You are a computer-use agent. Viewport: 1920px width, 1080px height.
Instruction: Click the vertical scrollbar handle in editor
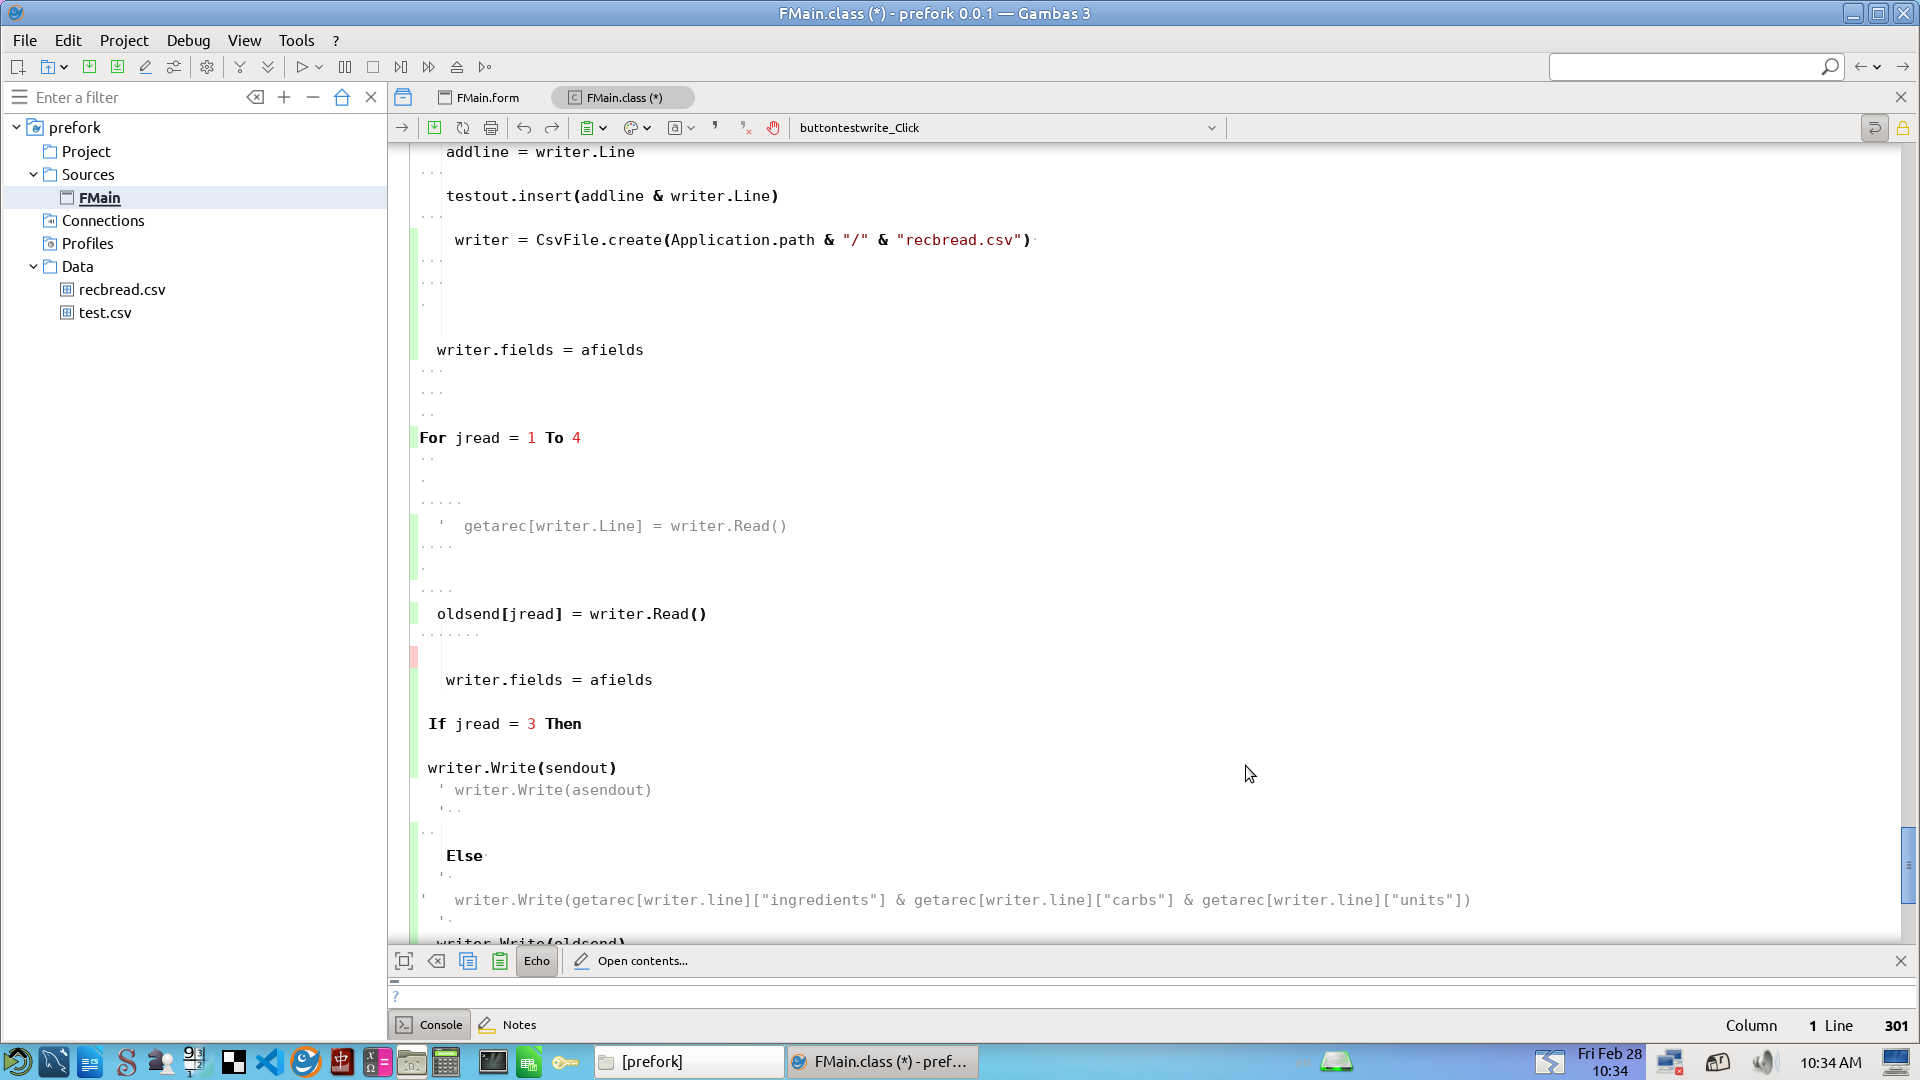1908,865
